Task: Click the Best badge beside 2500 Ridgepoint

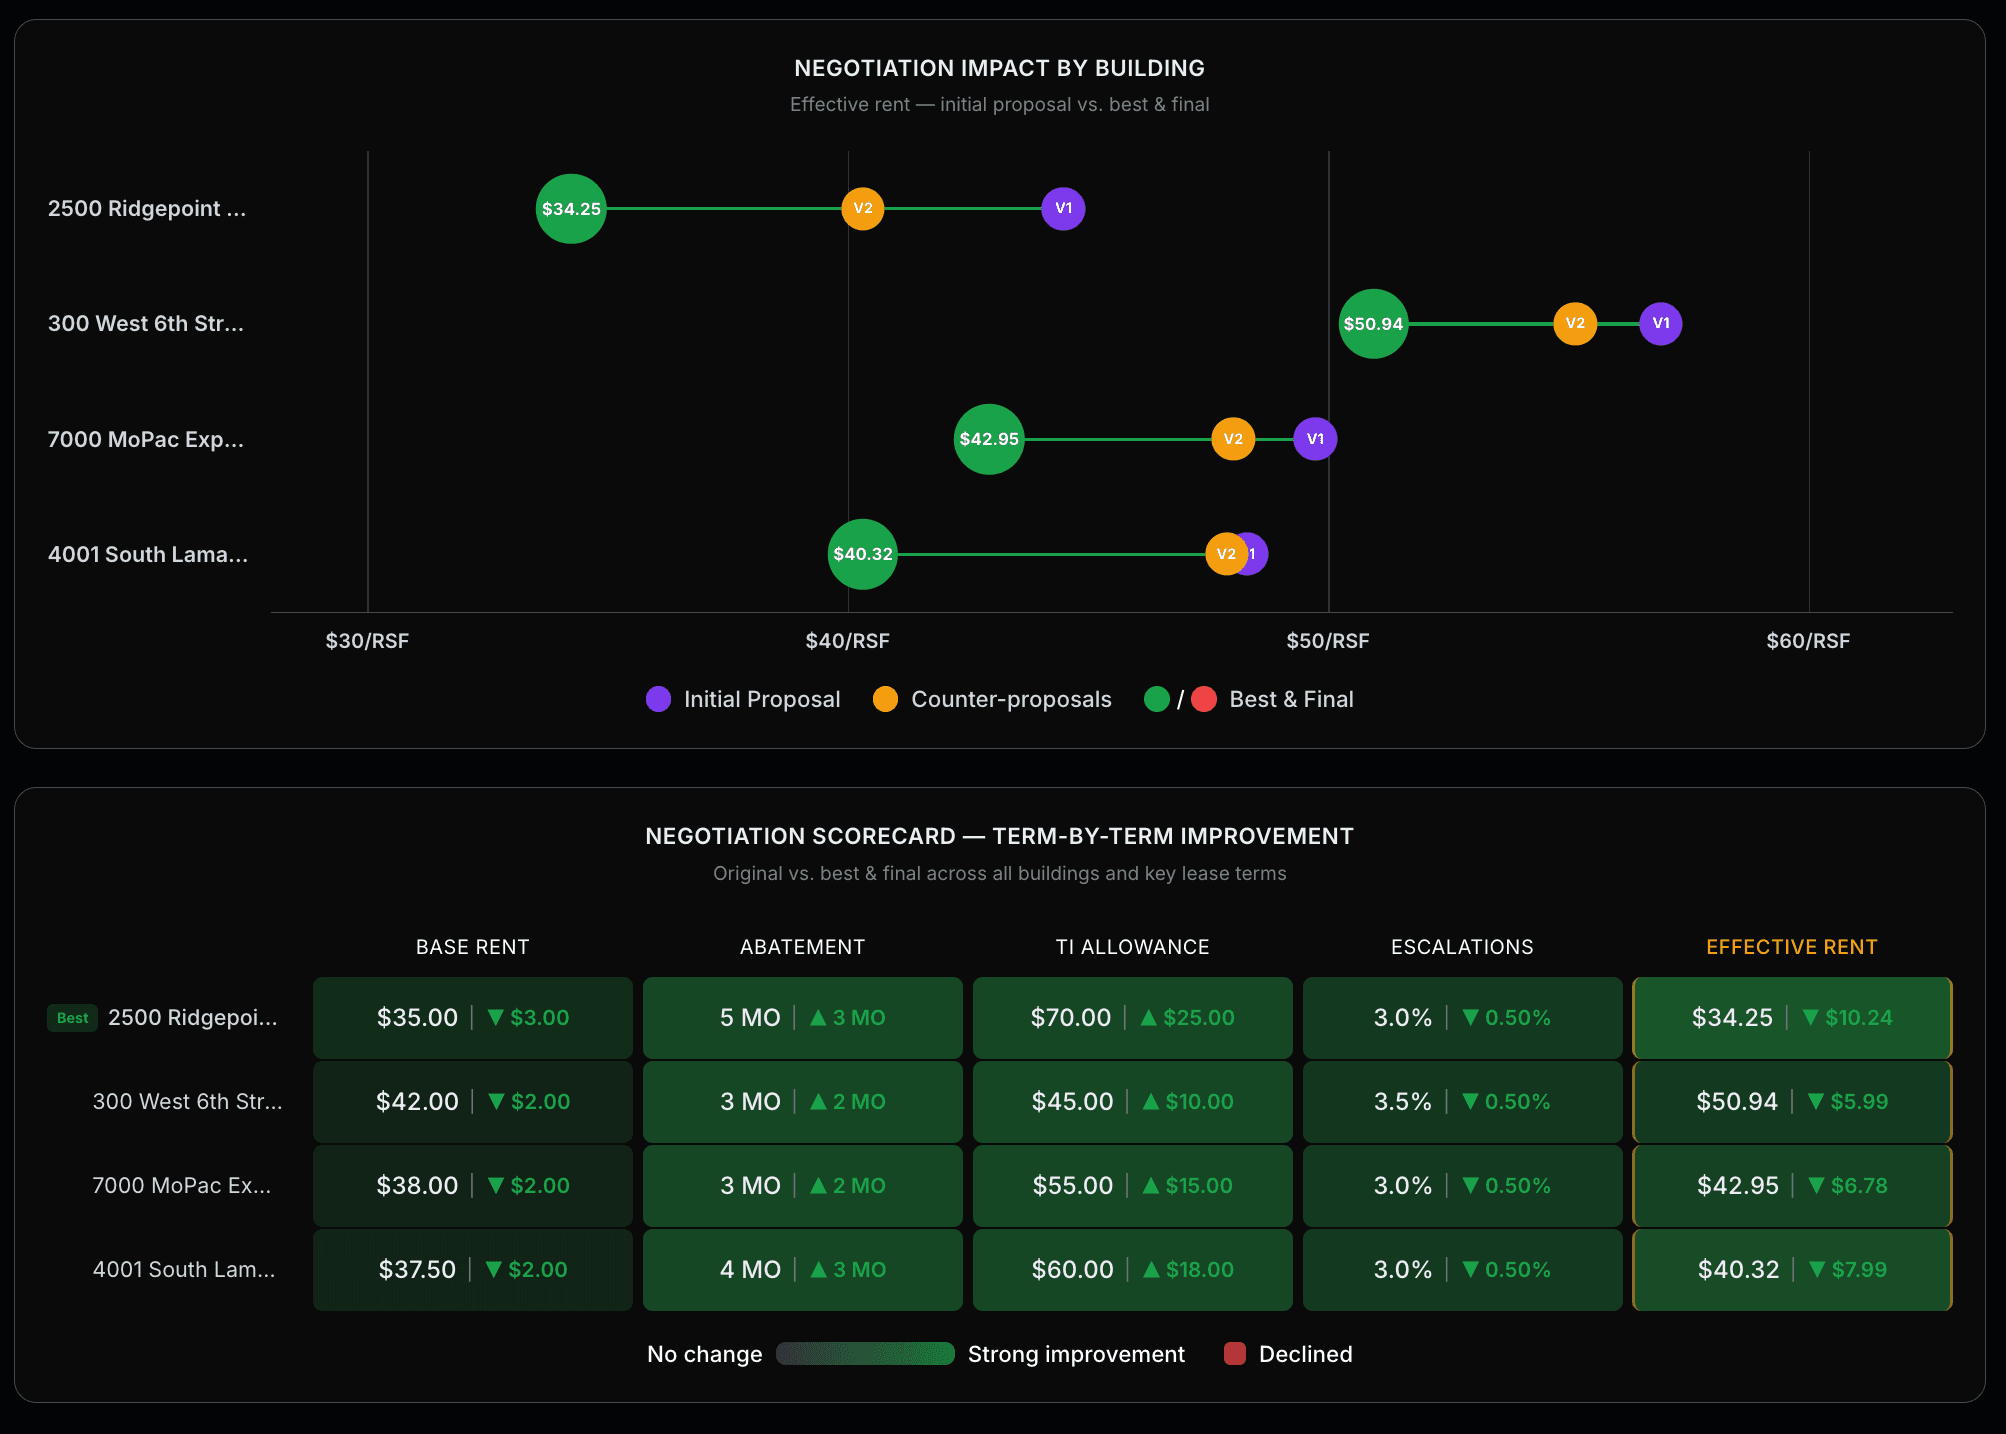Action: [72, 1017]
